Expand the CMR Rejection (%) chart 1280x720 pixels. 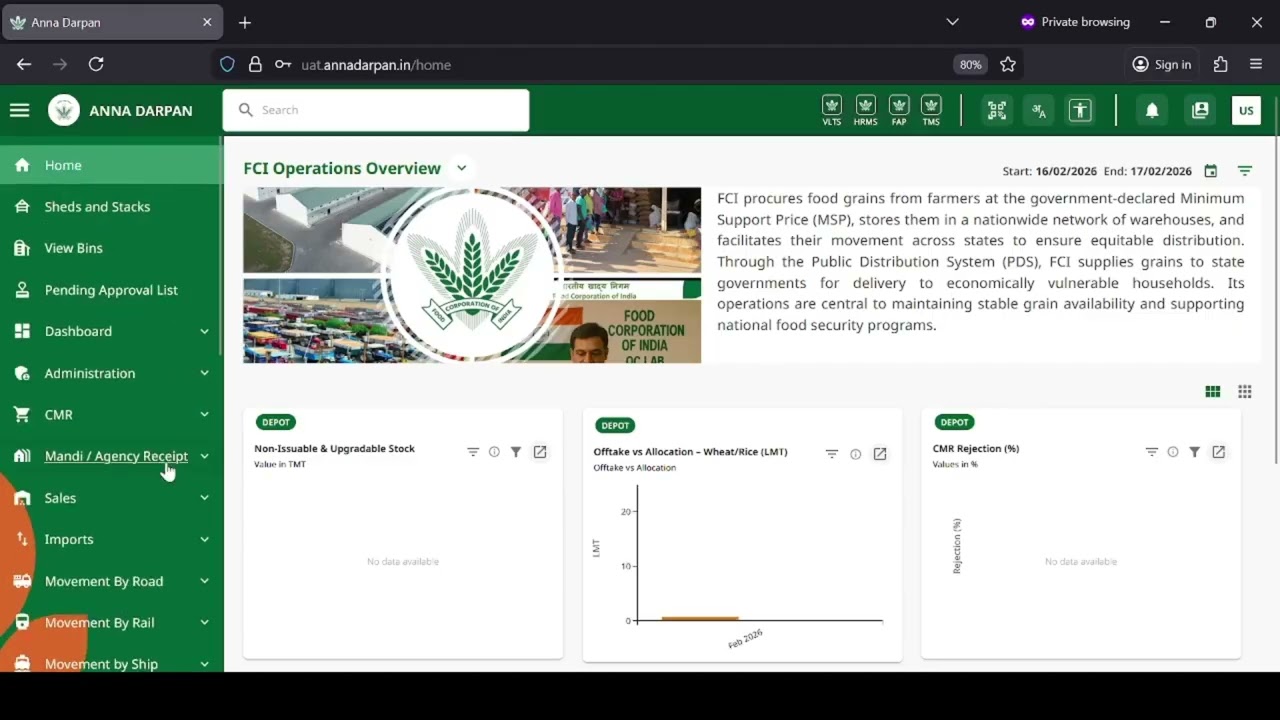pos(1219,452)
